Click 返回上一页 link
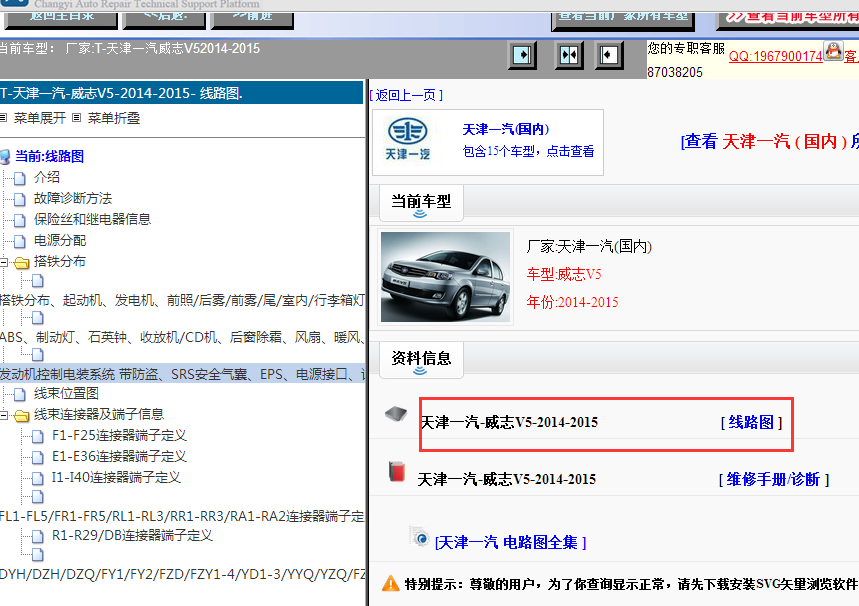The width and height of the screenshot is (859, 606). click(x=406, y=95)
